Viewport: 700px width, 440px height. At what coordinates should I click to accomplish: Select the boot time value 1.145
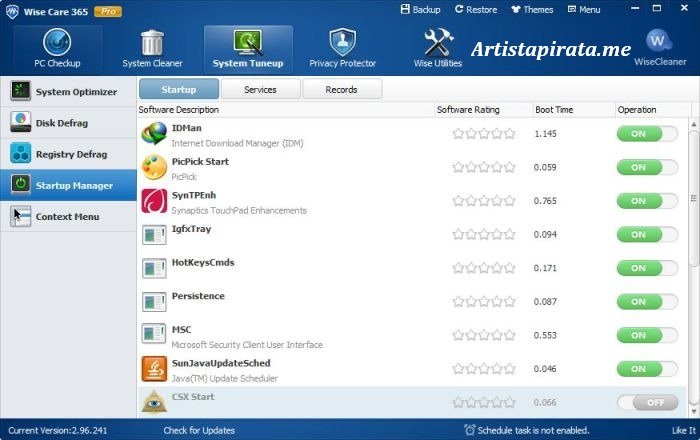coord(546,133)
